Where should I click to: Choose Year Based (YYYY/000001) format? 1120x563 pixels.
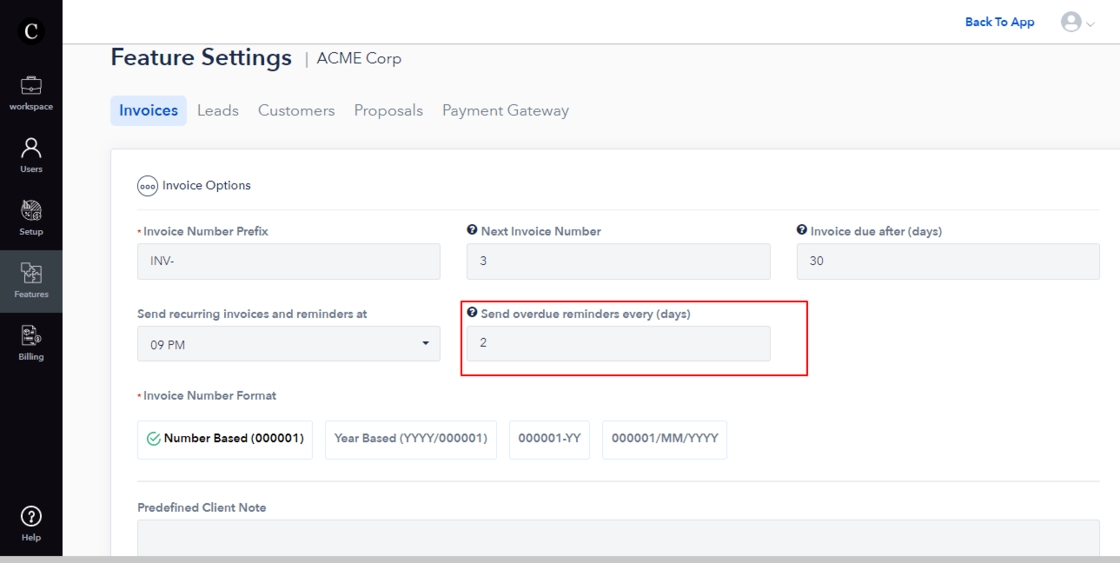[410, 438]
